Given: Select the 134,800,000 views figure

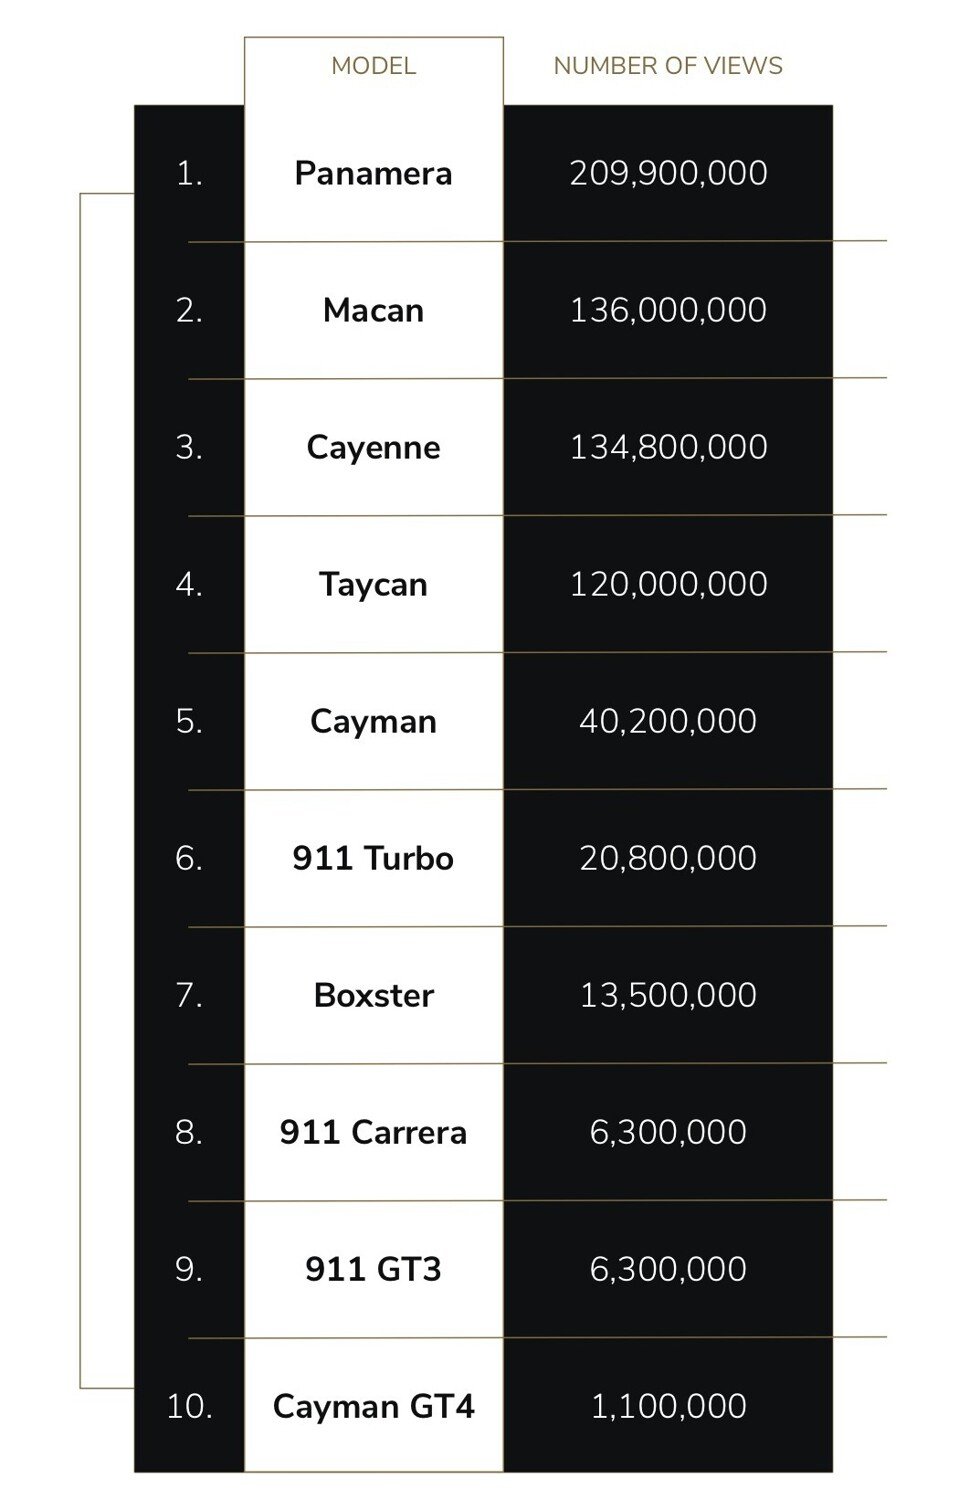Looking at the screenshot, I should tap(668, 447).
